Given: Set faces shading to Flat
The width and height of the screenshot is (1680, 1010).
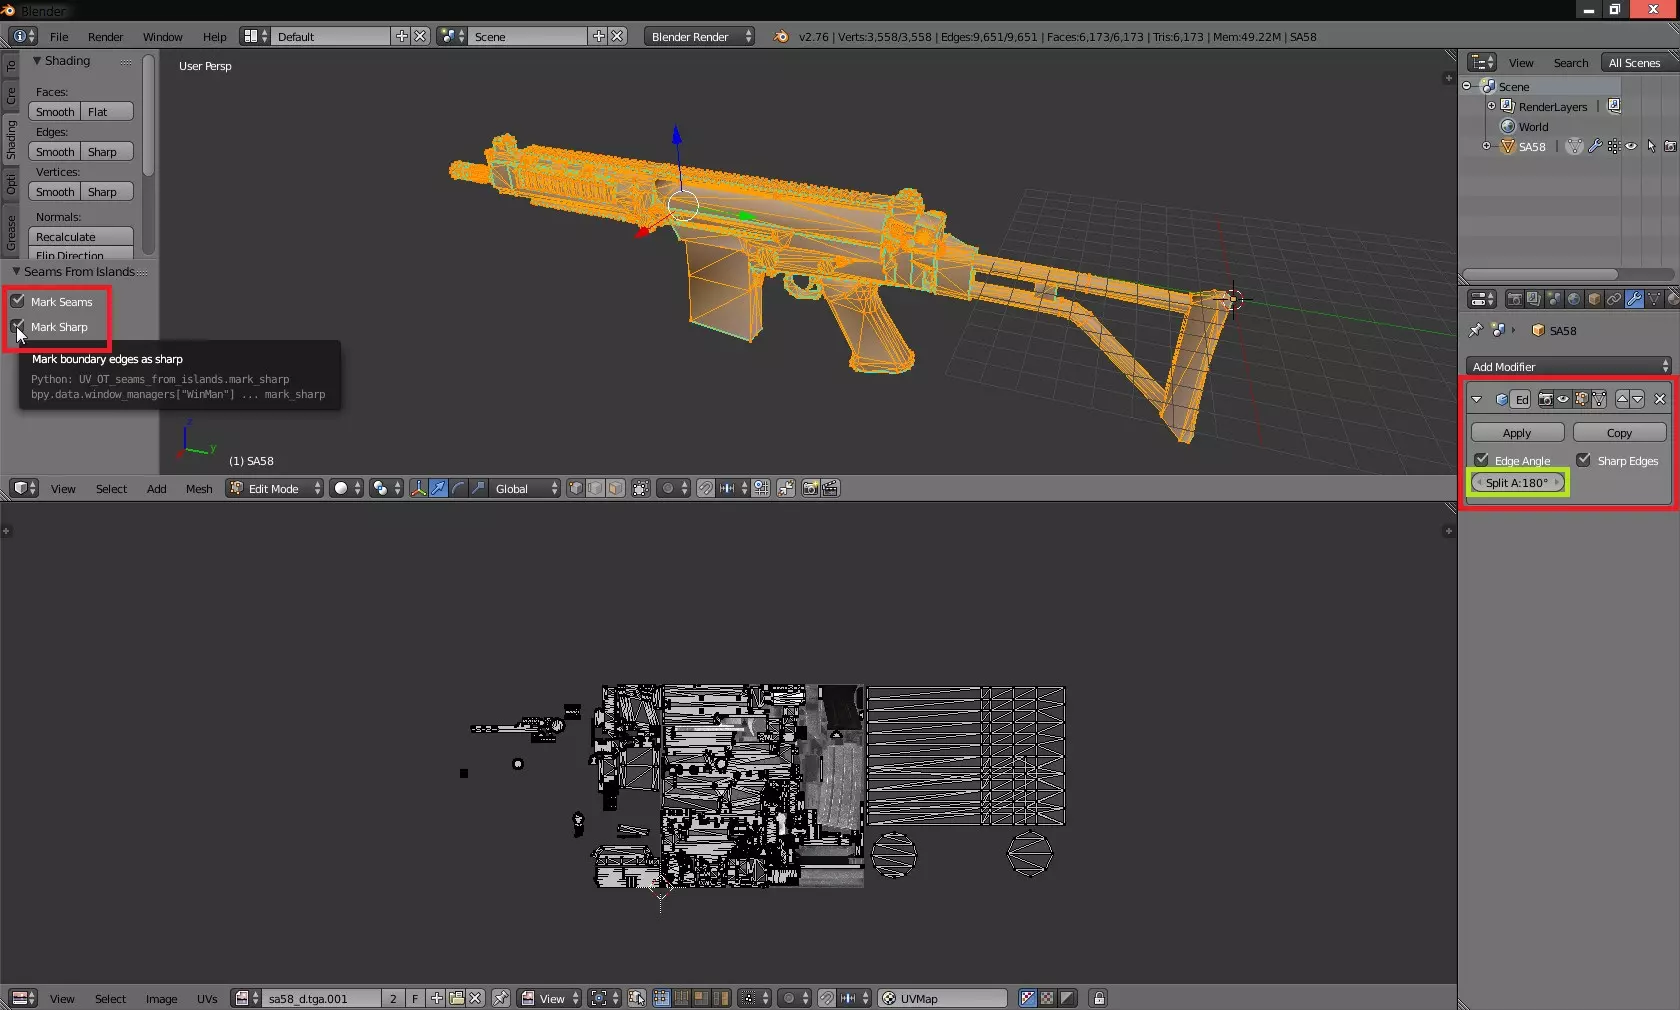Looking at the screenshot, I should (x=108, y=111).
